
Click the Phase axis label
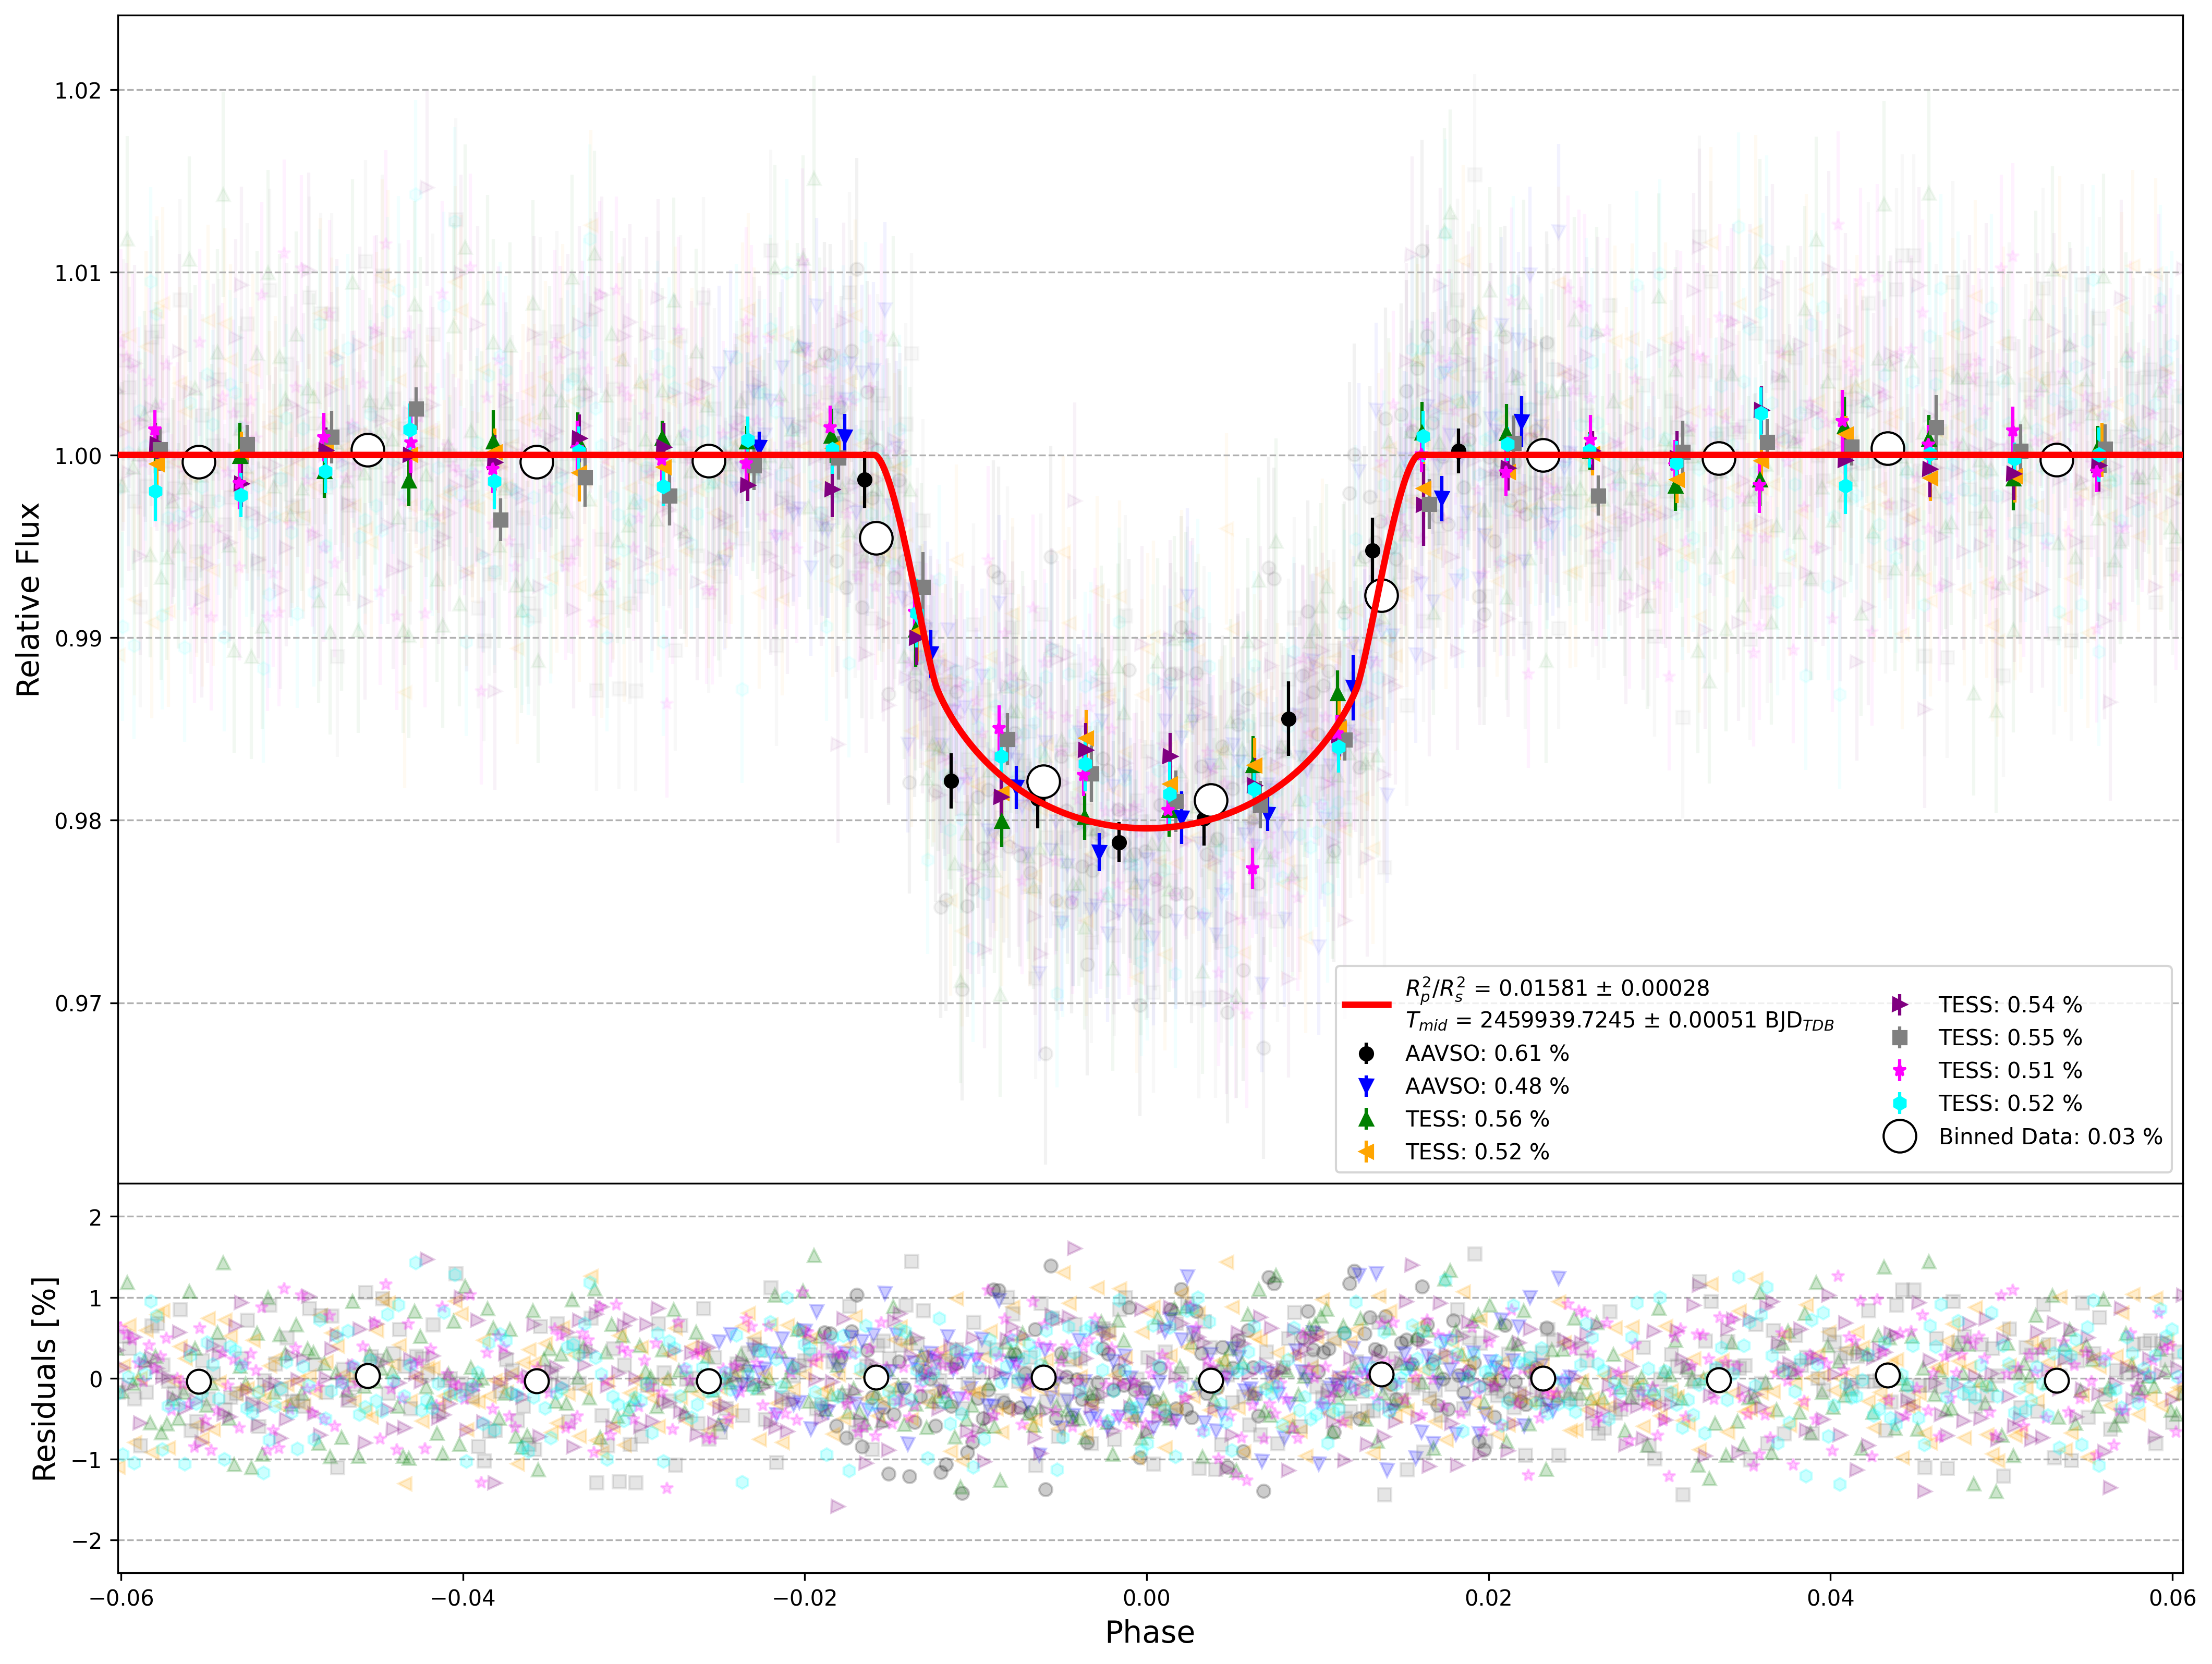coord(1150,1632)
